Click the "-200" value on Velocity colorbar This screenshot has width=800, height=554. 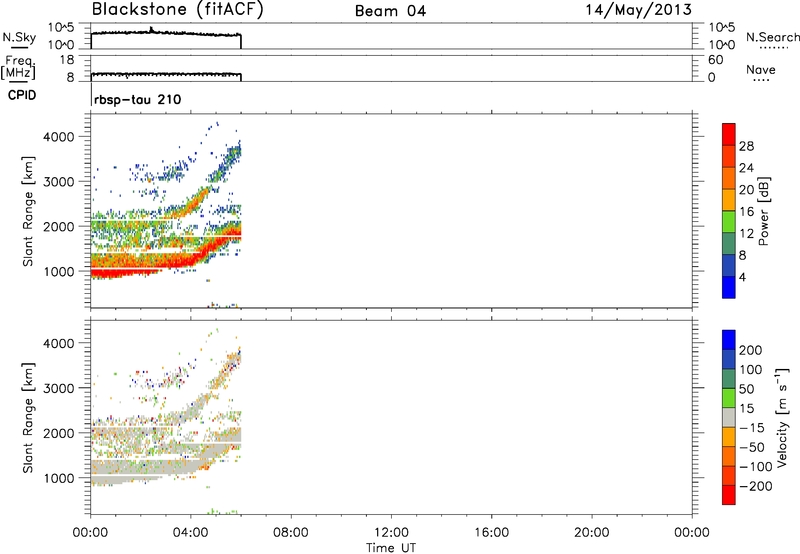click(756, 486)
